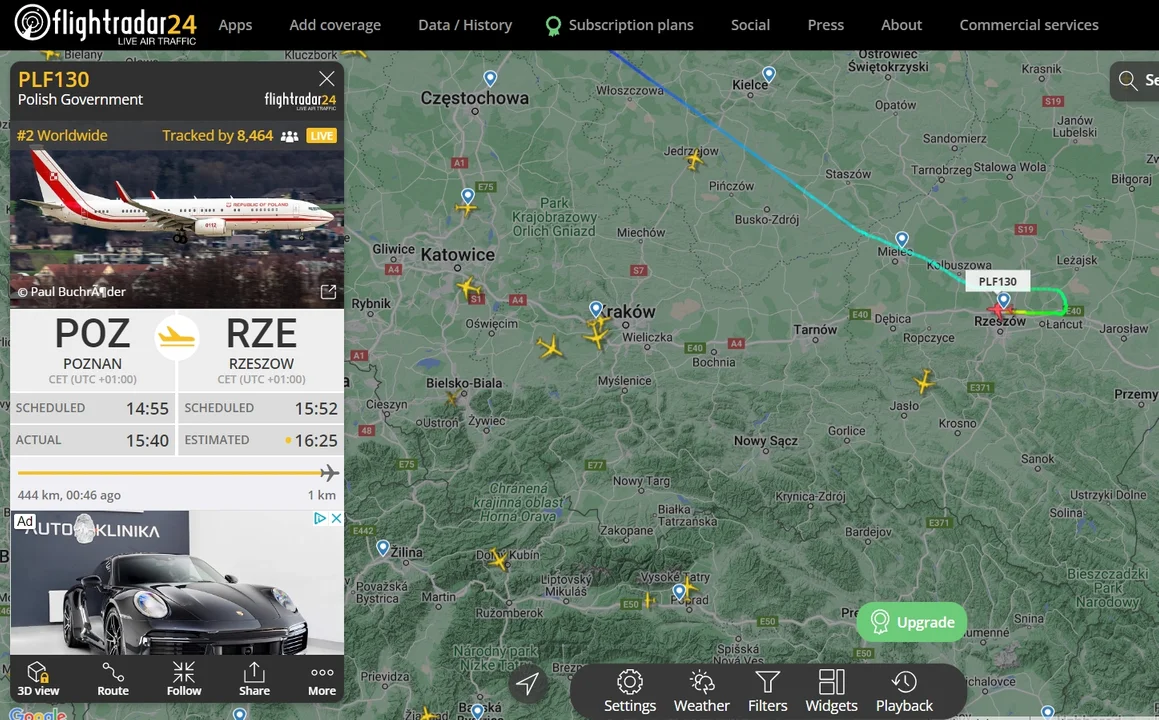Open the AdChoices info icon
The height and width of the screenshot is (720, 1159).
(x=321, y=518)
